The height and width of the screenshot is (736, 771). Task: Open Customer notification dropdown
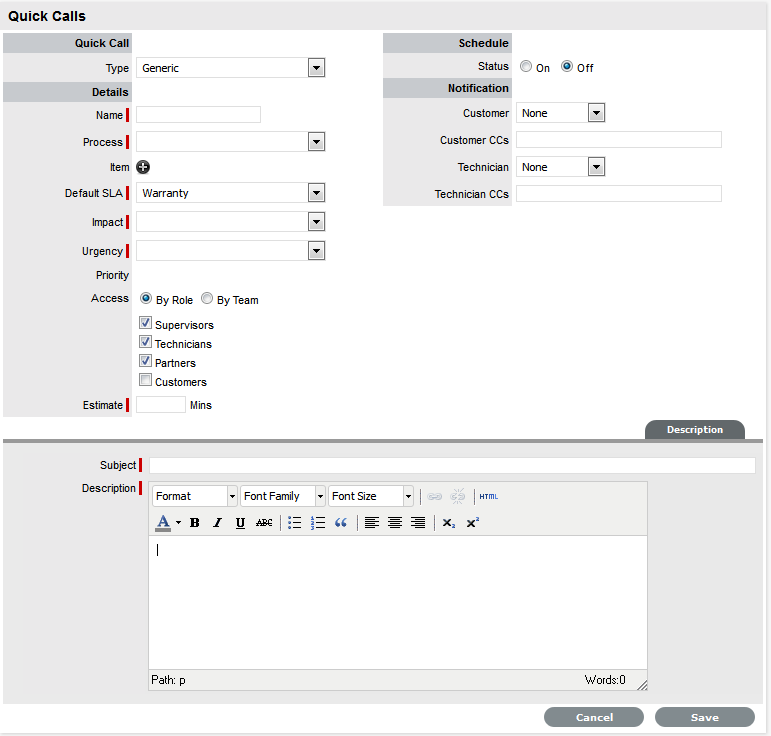click(x=561, y=113)
